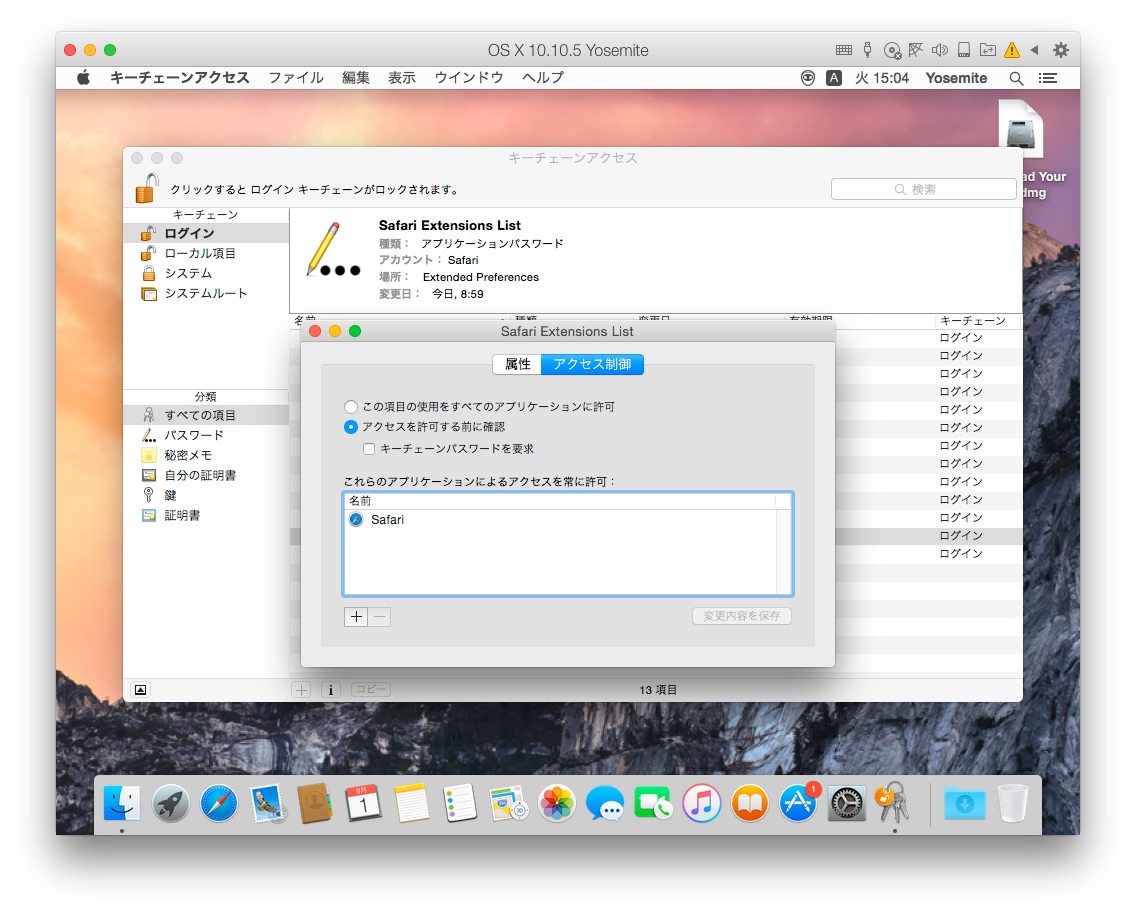Click the 名前 column header in dialog
Viewport: 1136px width, 915px height.
[x=562, y=501]
